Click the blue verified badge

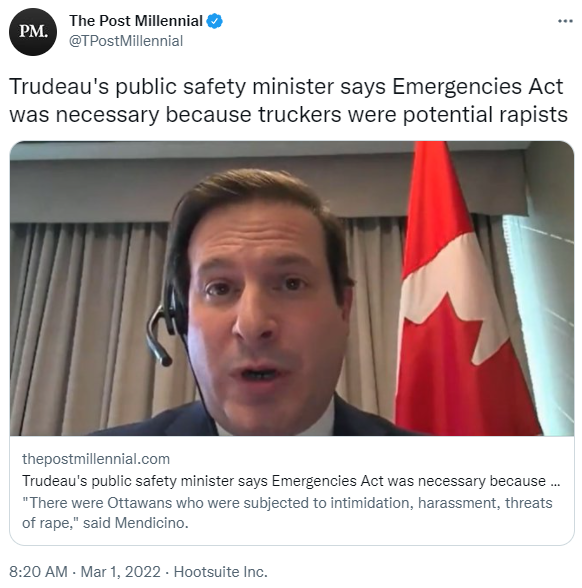coord(214,21)
